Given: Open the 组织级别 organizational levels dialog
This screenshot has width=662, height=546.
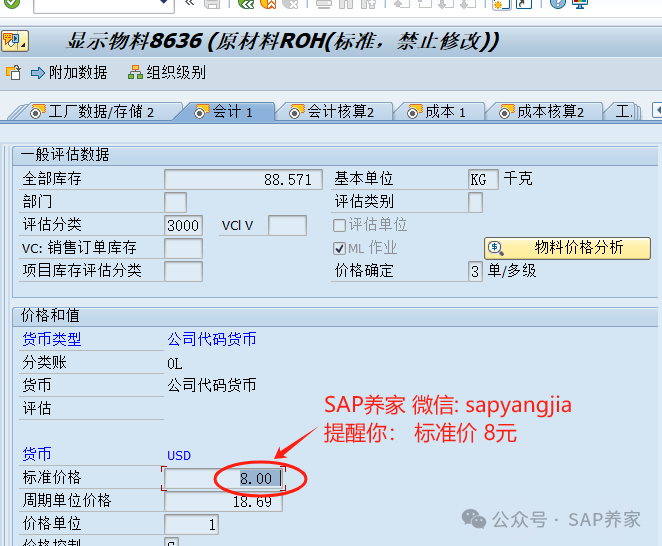Looking at the screenshot, I should (x=167, y=73).
